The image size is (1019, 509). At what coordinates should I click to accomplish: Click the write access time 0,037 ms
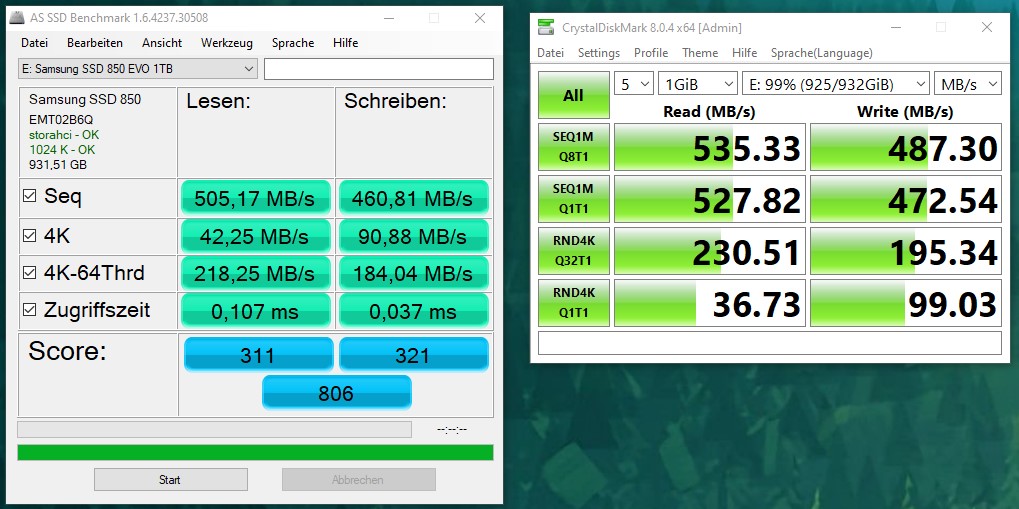coord(413,311)
